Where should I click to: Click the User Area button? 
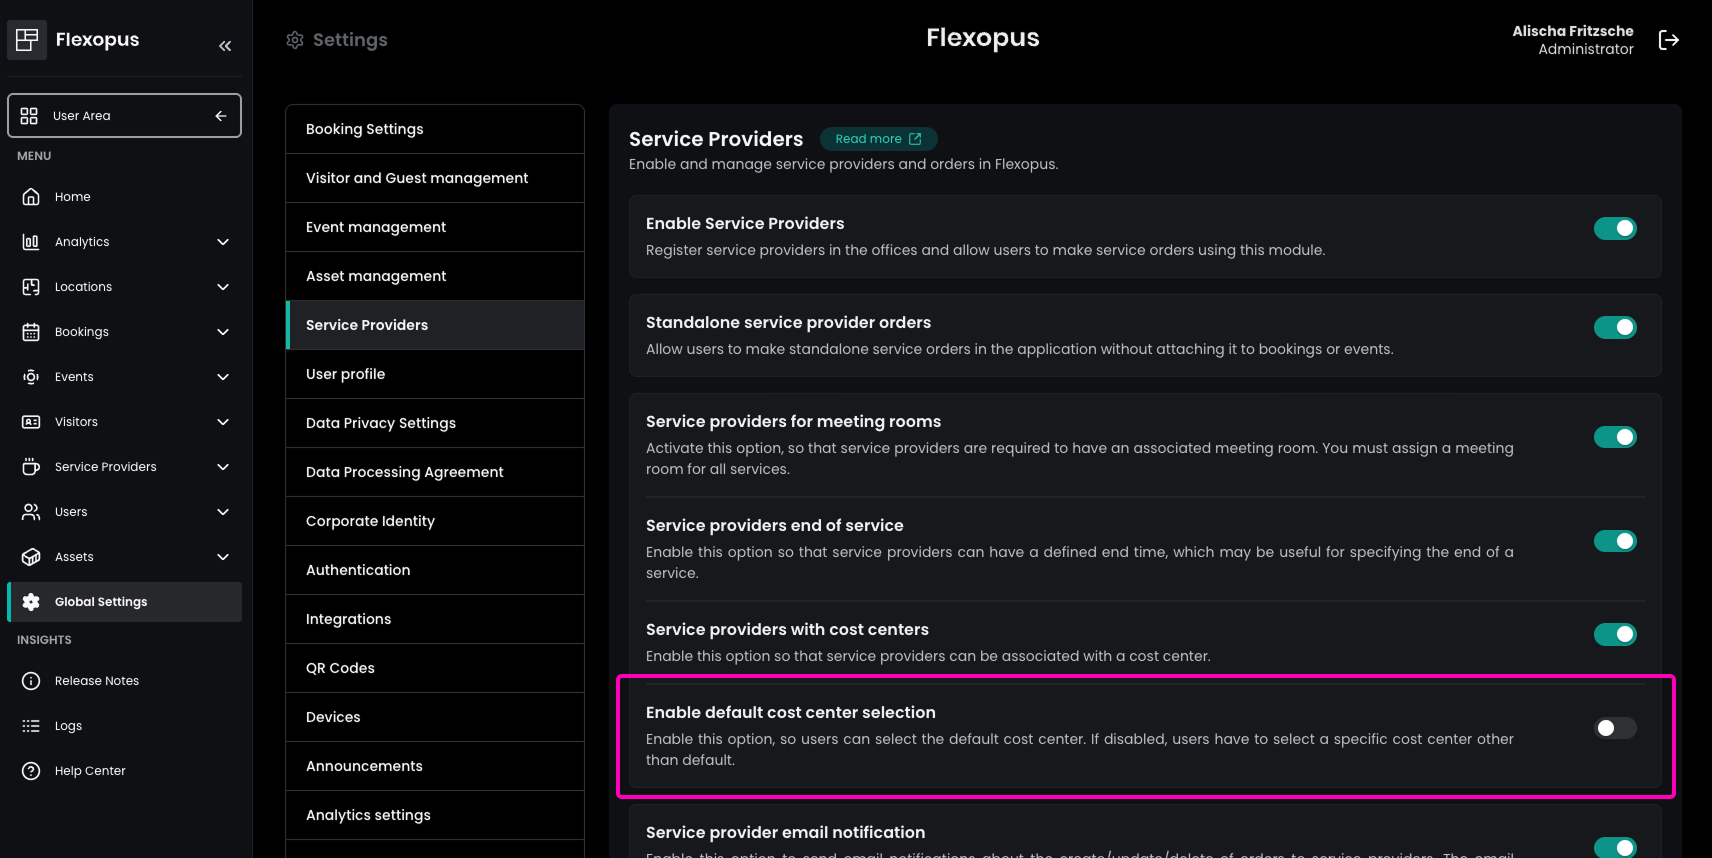pos(124,116)
